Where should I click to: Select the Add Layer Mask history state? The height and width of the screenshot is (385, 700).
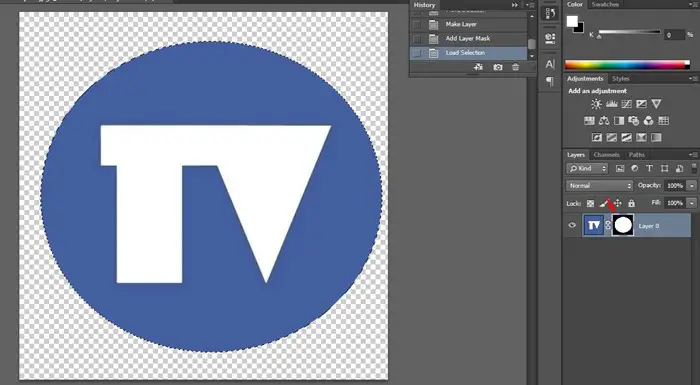pos(468,38)
